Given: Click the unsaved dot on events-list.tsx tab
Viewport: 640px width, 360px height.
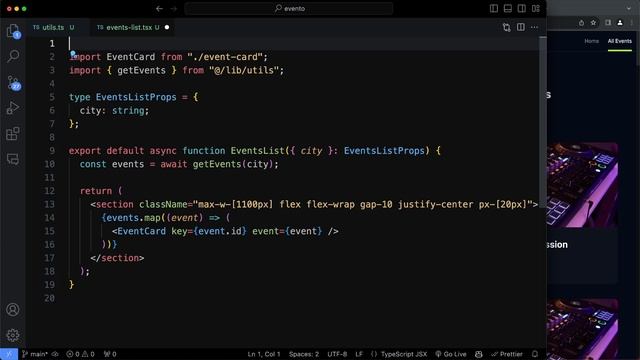Looking at the screenshot, I should [167, 27].
